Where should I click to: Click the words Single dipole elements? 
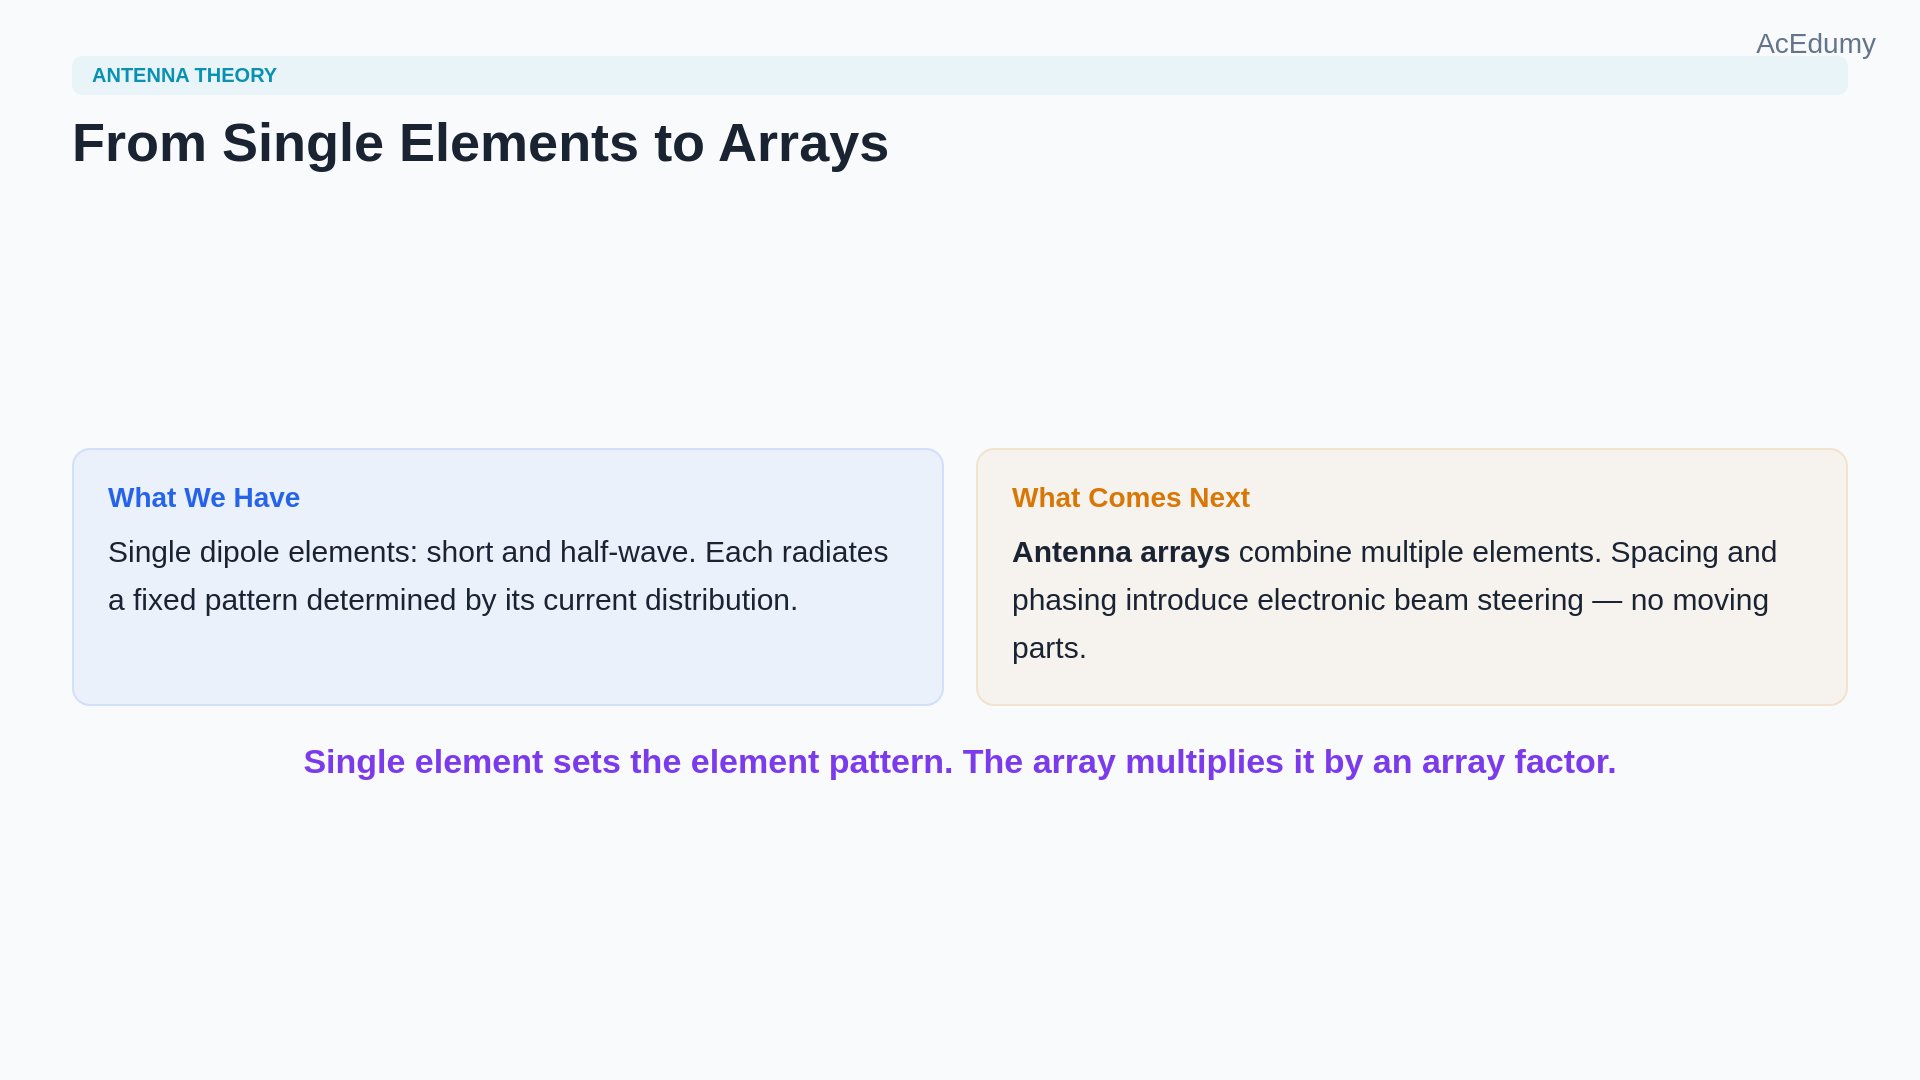tap(263, 552)
